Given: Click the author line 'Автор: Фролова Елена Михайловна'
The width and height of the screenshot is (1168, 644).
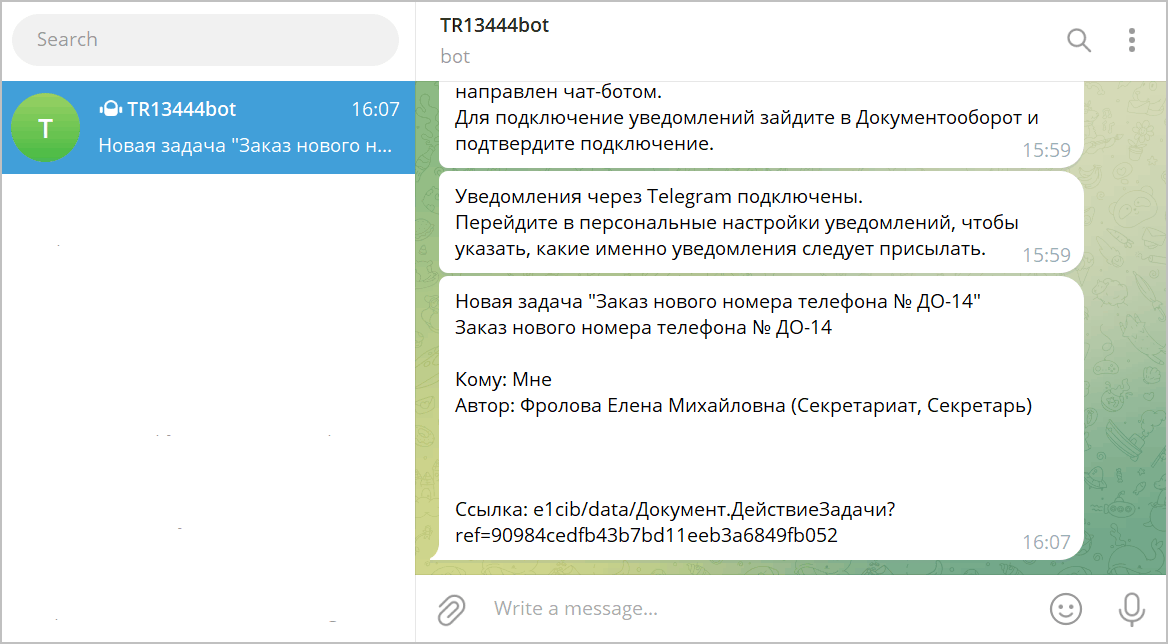Looking at the screenshot, I should (620, 406).
